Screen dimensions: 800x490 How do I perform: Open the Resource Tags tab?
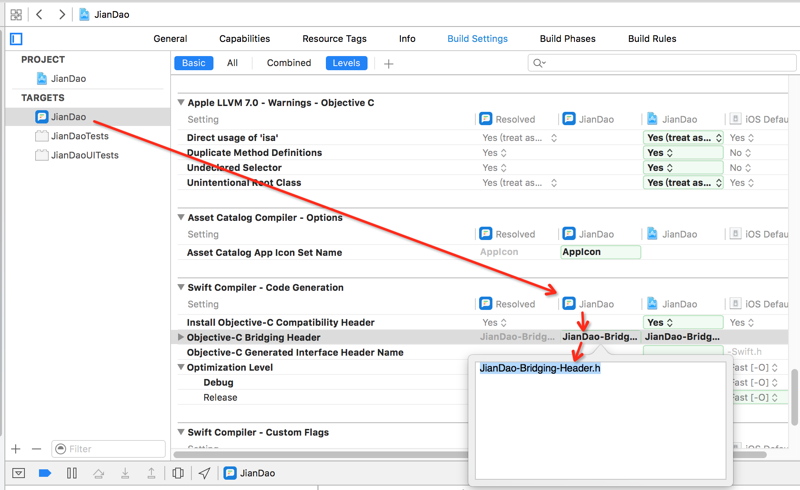(334, 39)
